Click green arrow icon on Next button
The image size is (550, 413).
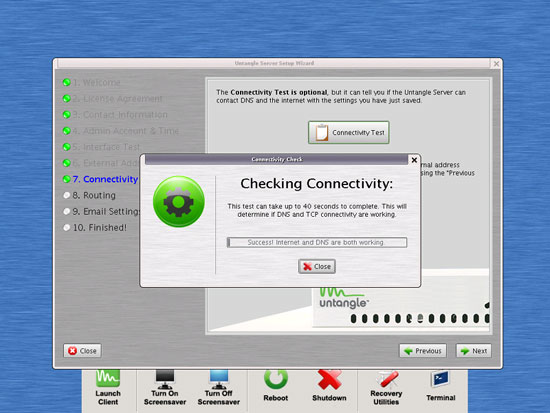click(x=465, y=351)
